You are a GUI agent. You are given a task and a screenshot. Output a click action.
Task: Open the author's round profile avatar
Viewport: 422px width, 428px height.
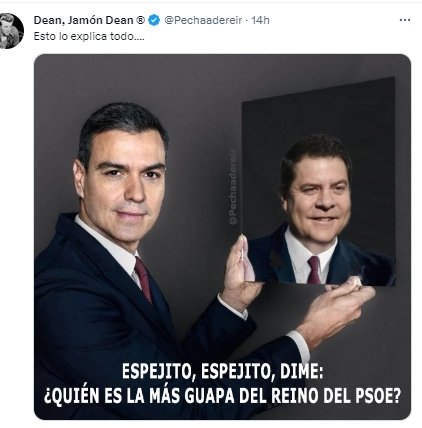click(10, 31)
